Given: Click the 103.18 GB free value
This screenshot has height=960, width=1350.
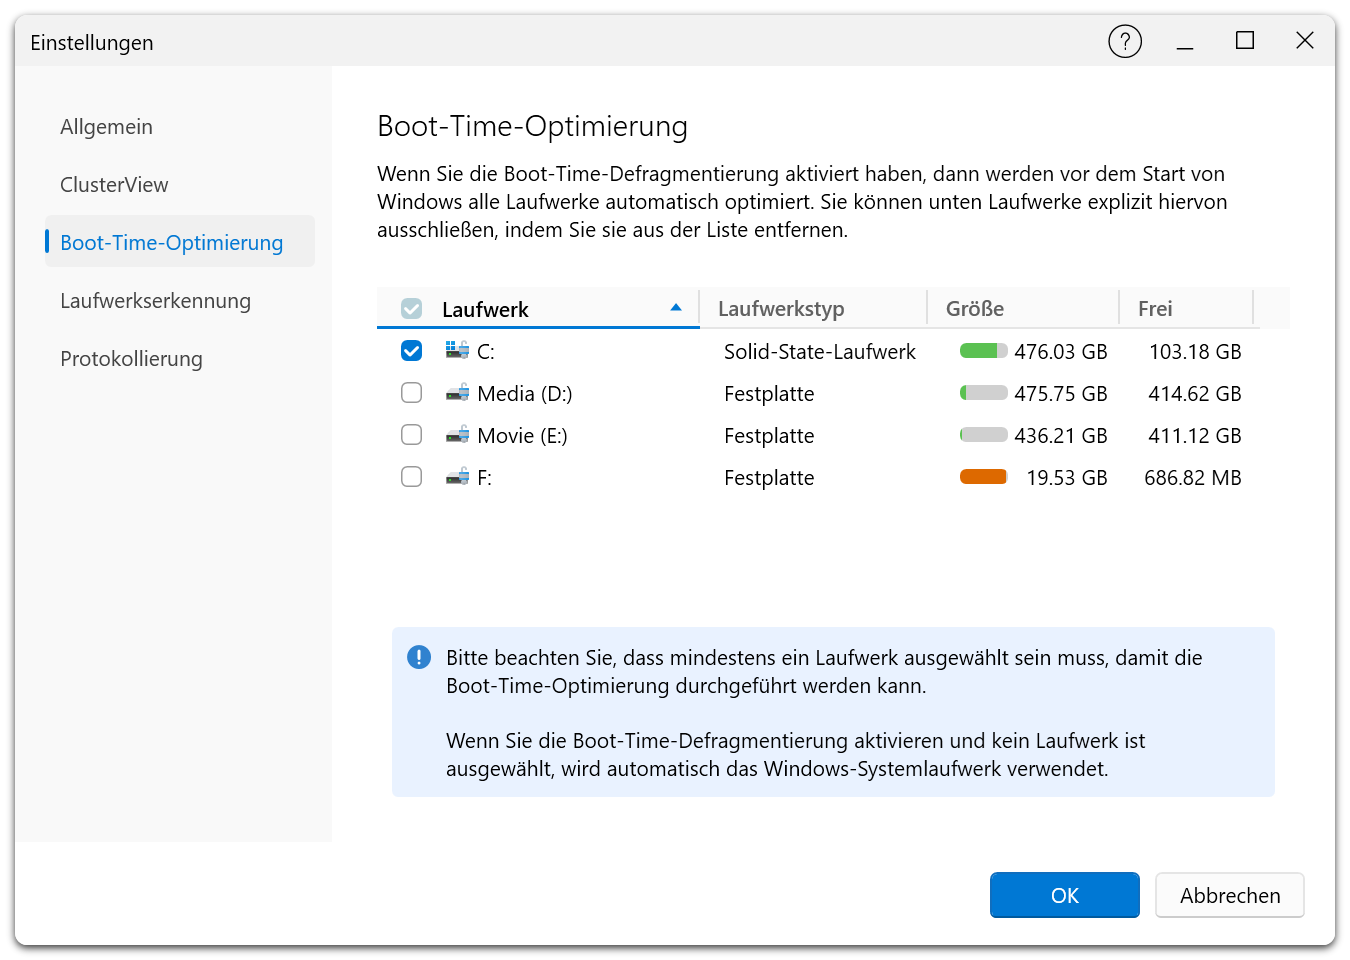Looking at the screenshot, I should 1195,352.
